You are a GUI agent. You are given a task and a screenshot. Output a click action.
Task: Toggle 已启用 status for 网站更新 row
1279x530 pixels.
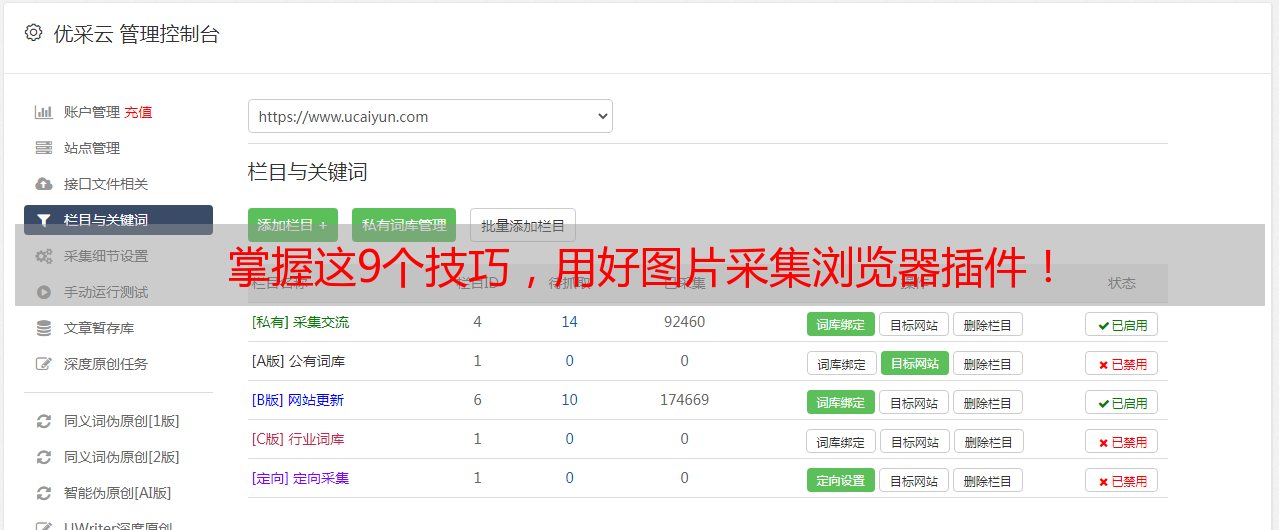(x=1121, y=402)
